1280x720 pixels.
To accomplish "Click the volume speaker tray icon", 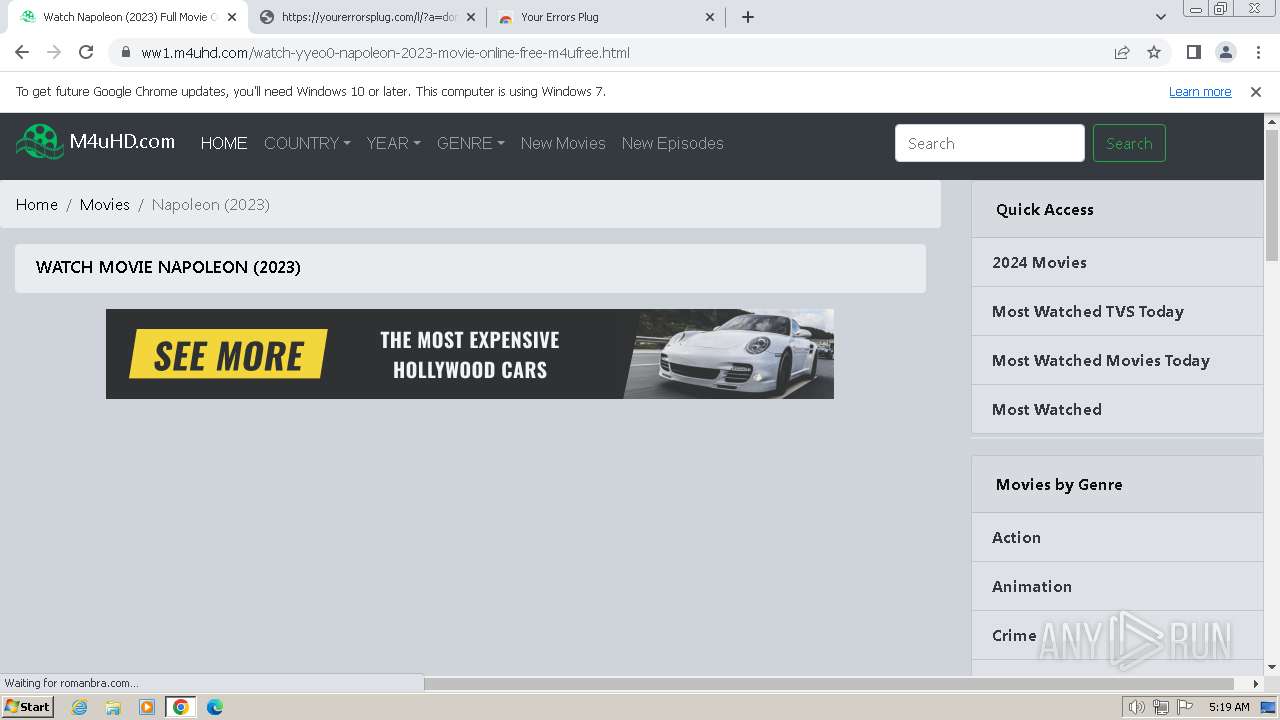I will pos(1136,707).
